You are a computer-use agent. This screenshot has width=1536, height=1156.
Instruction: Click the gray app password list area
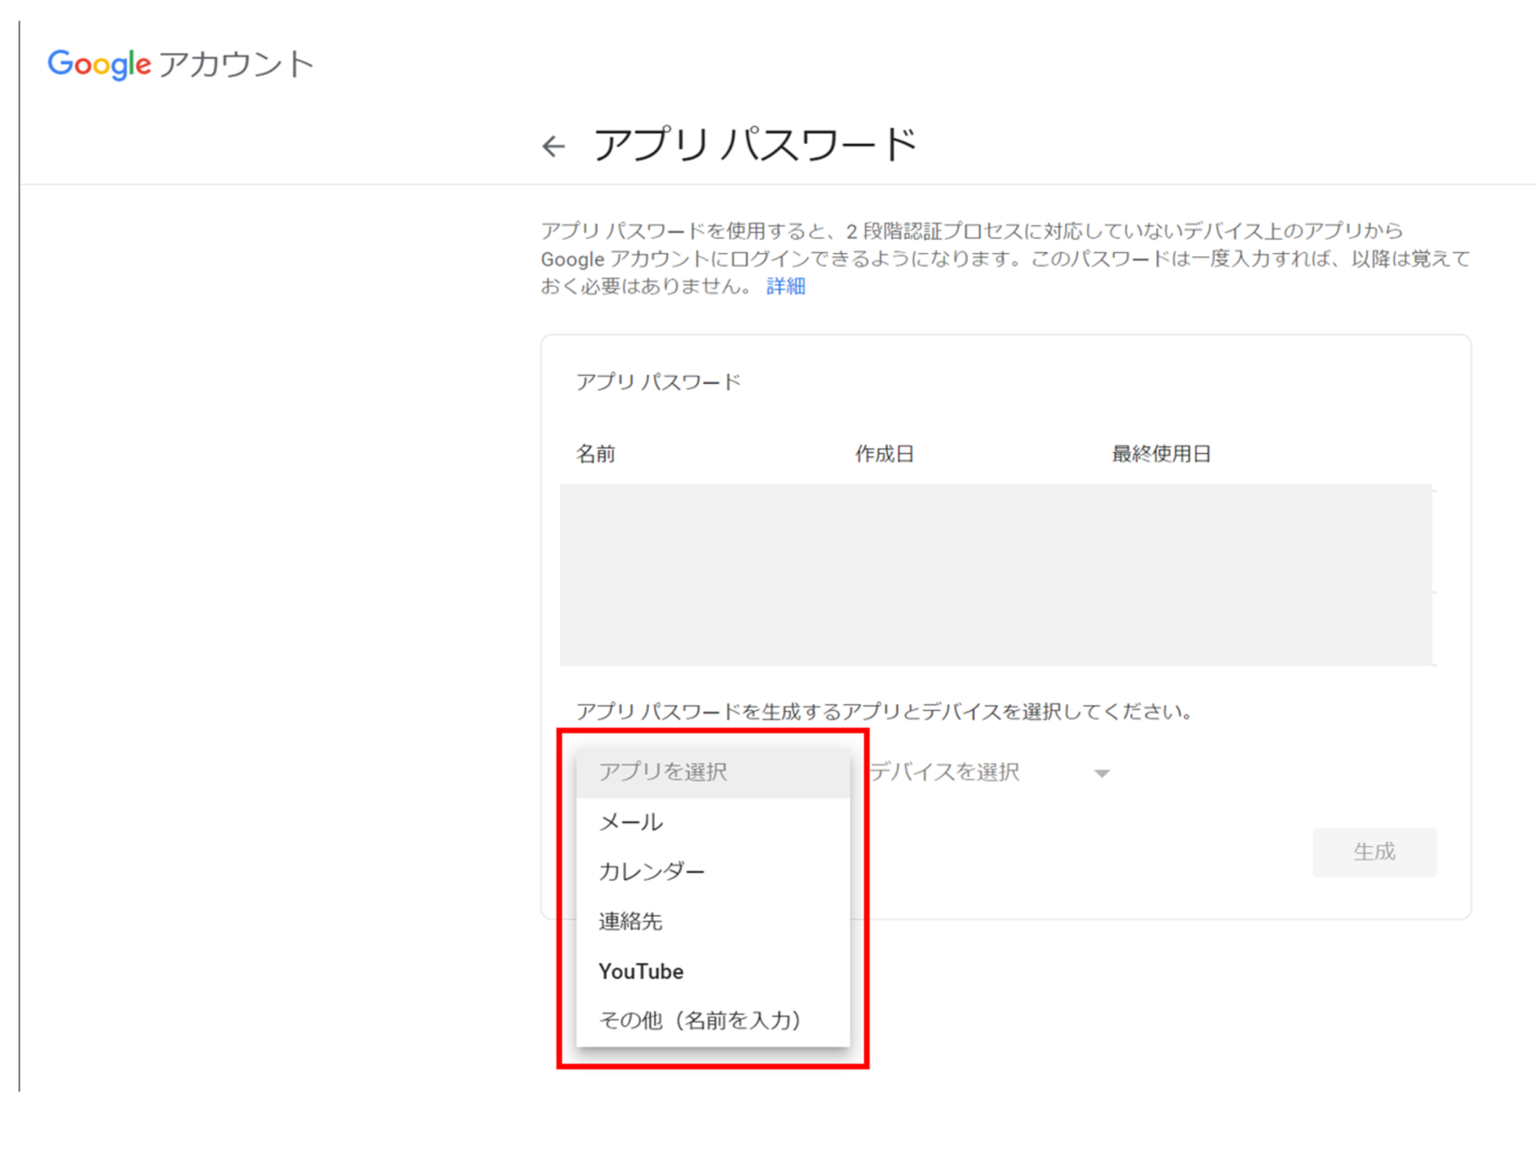click(x=996, y=575)
